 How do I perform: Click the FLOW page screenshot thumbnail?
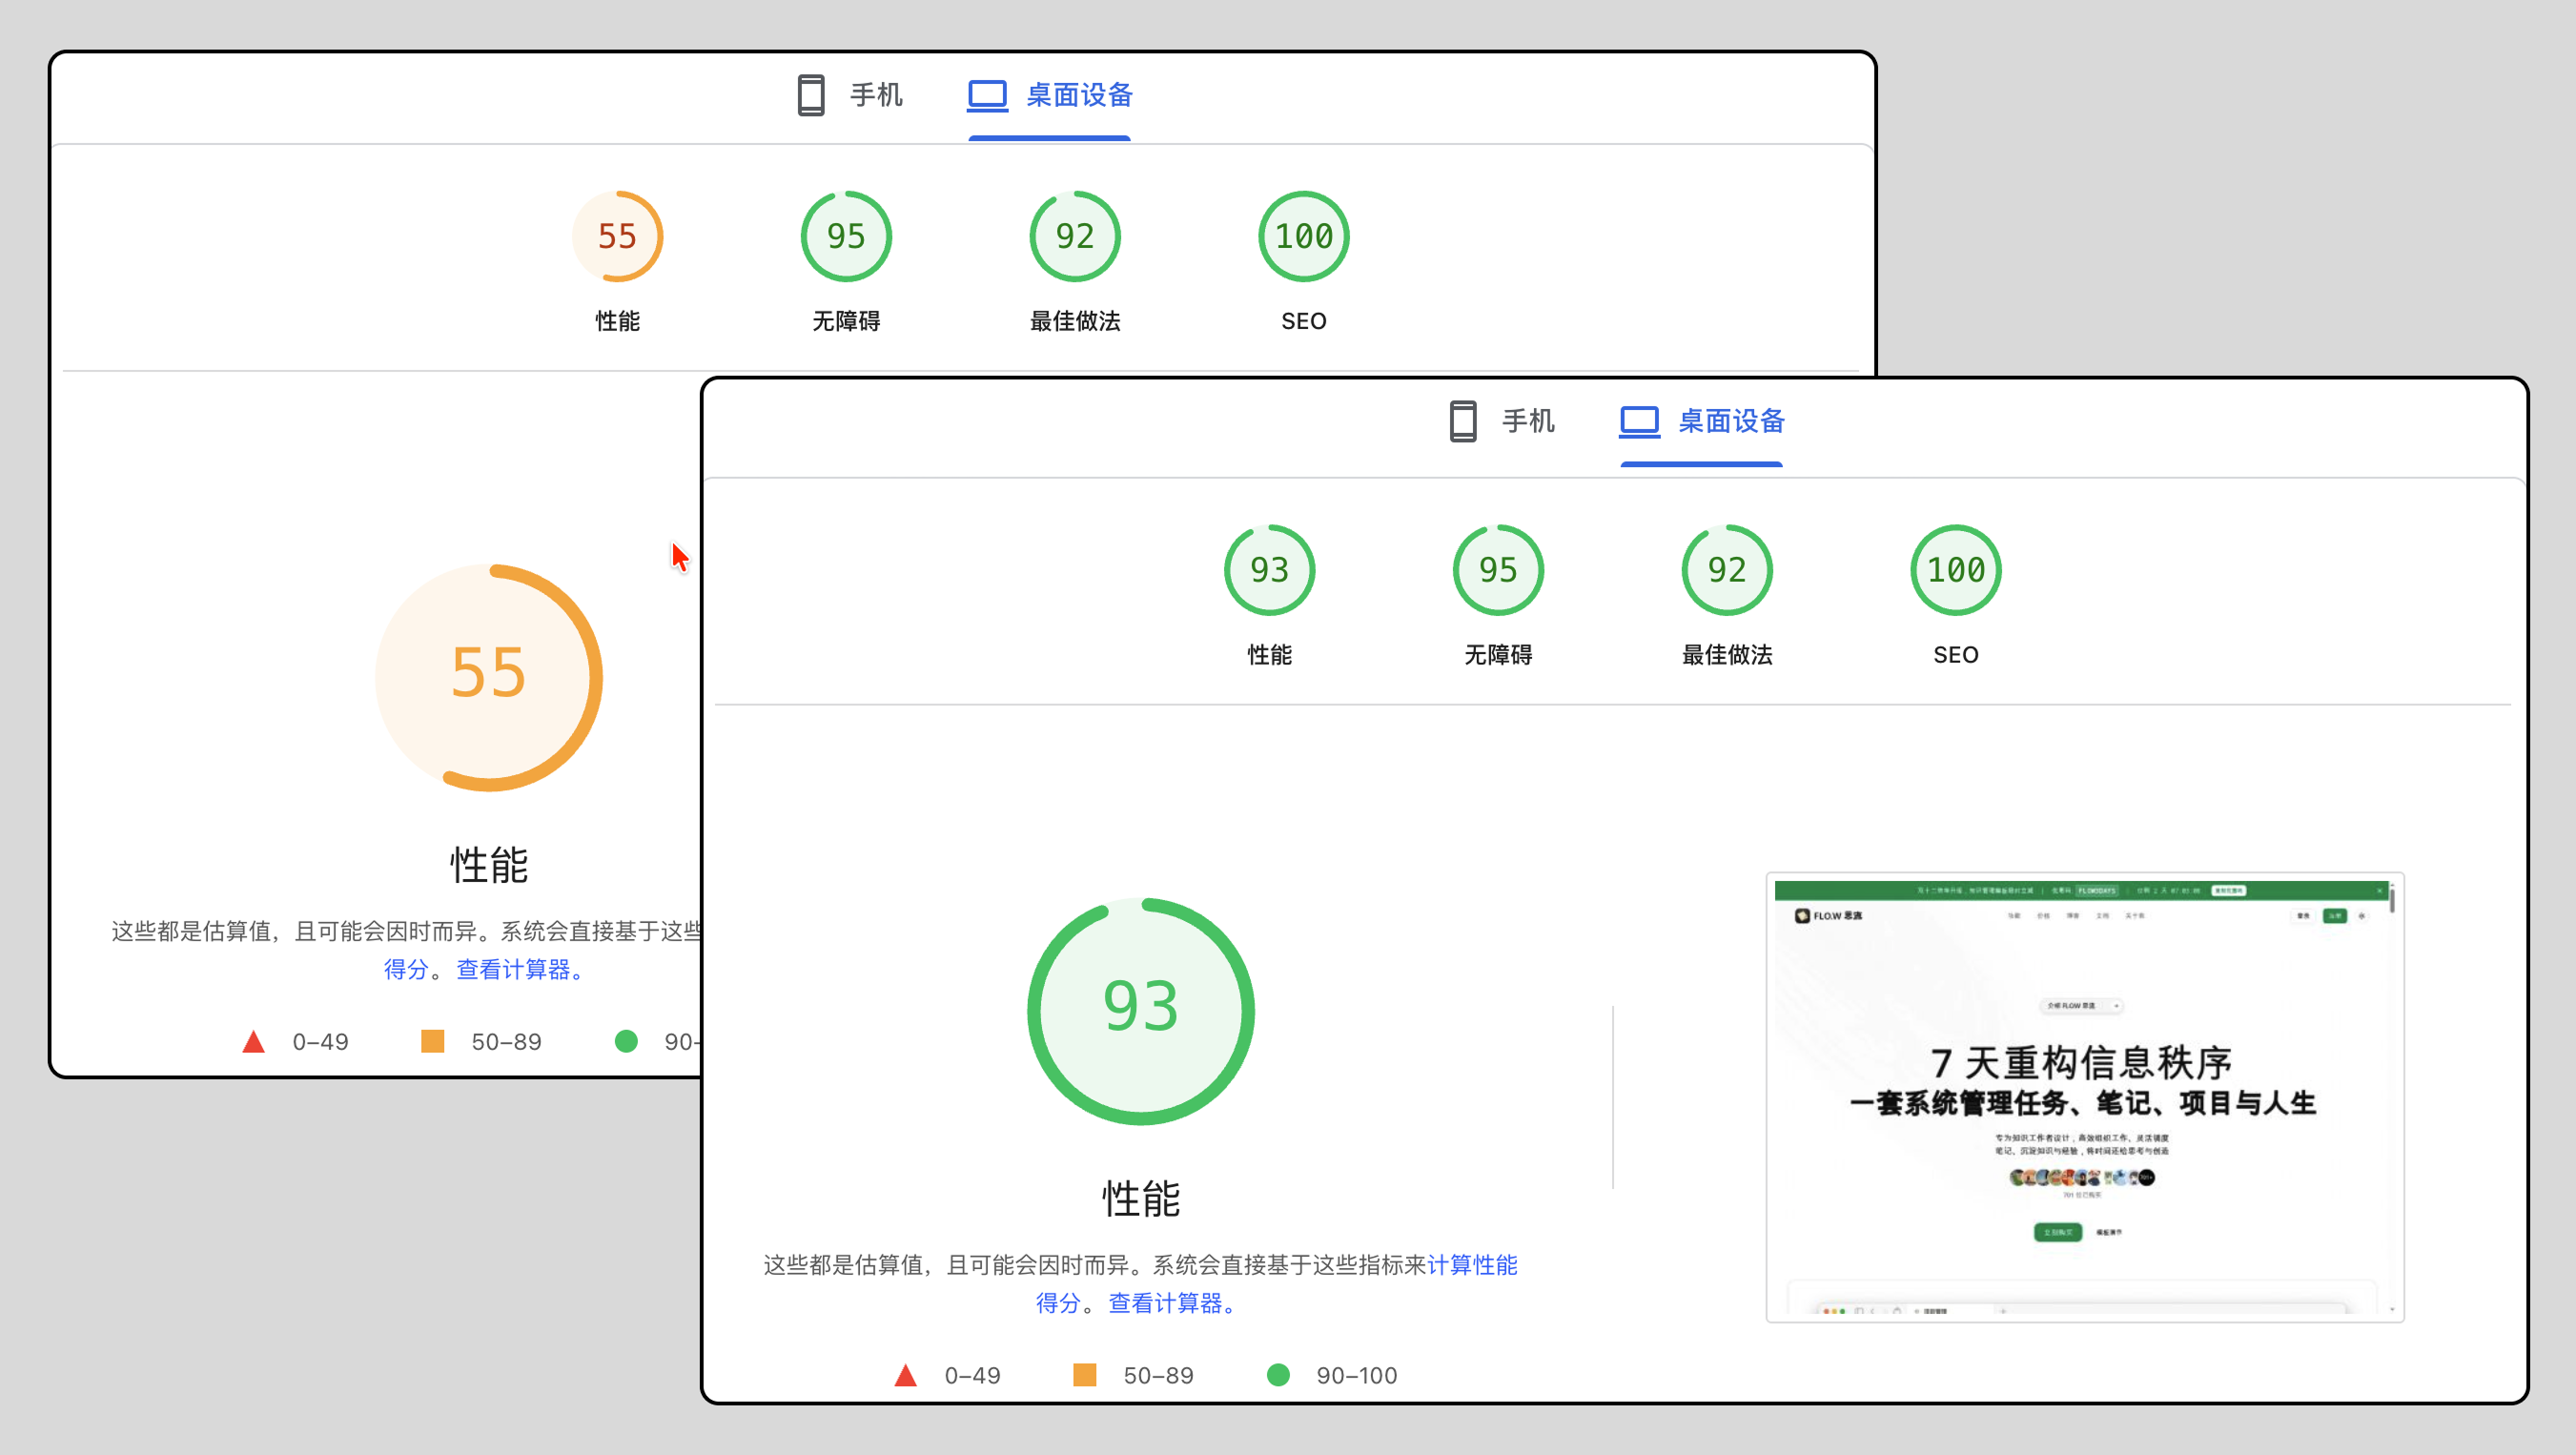(2084, 1097)
